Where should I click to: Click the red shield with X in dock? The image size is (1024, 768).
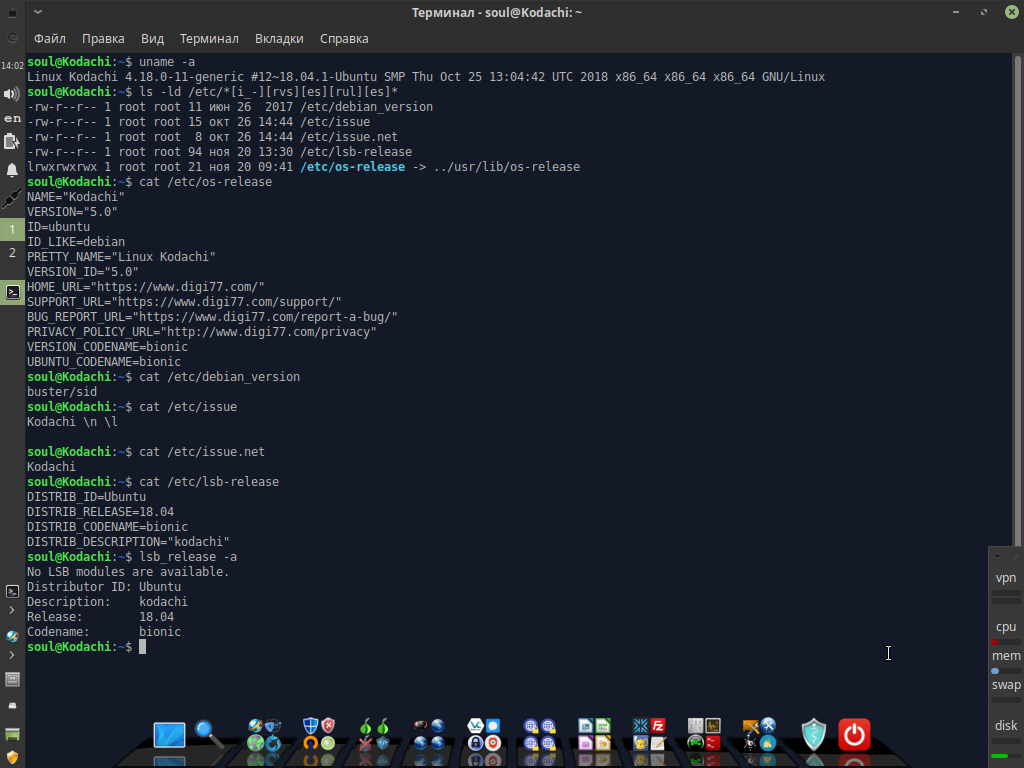(x=328, y=726)
